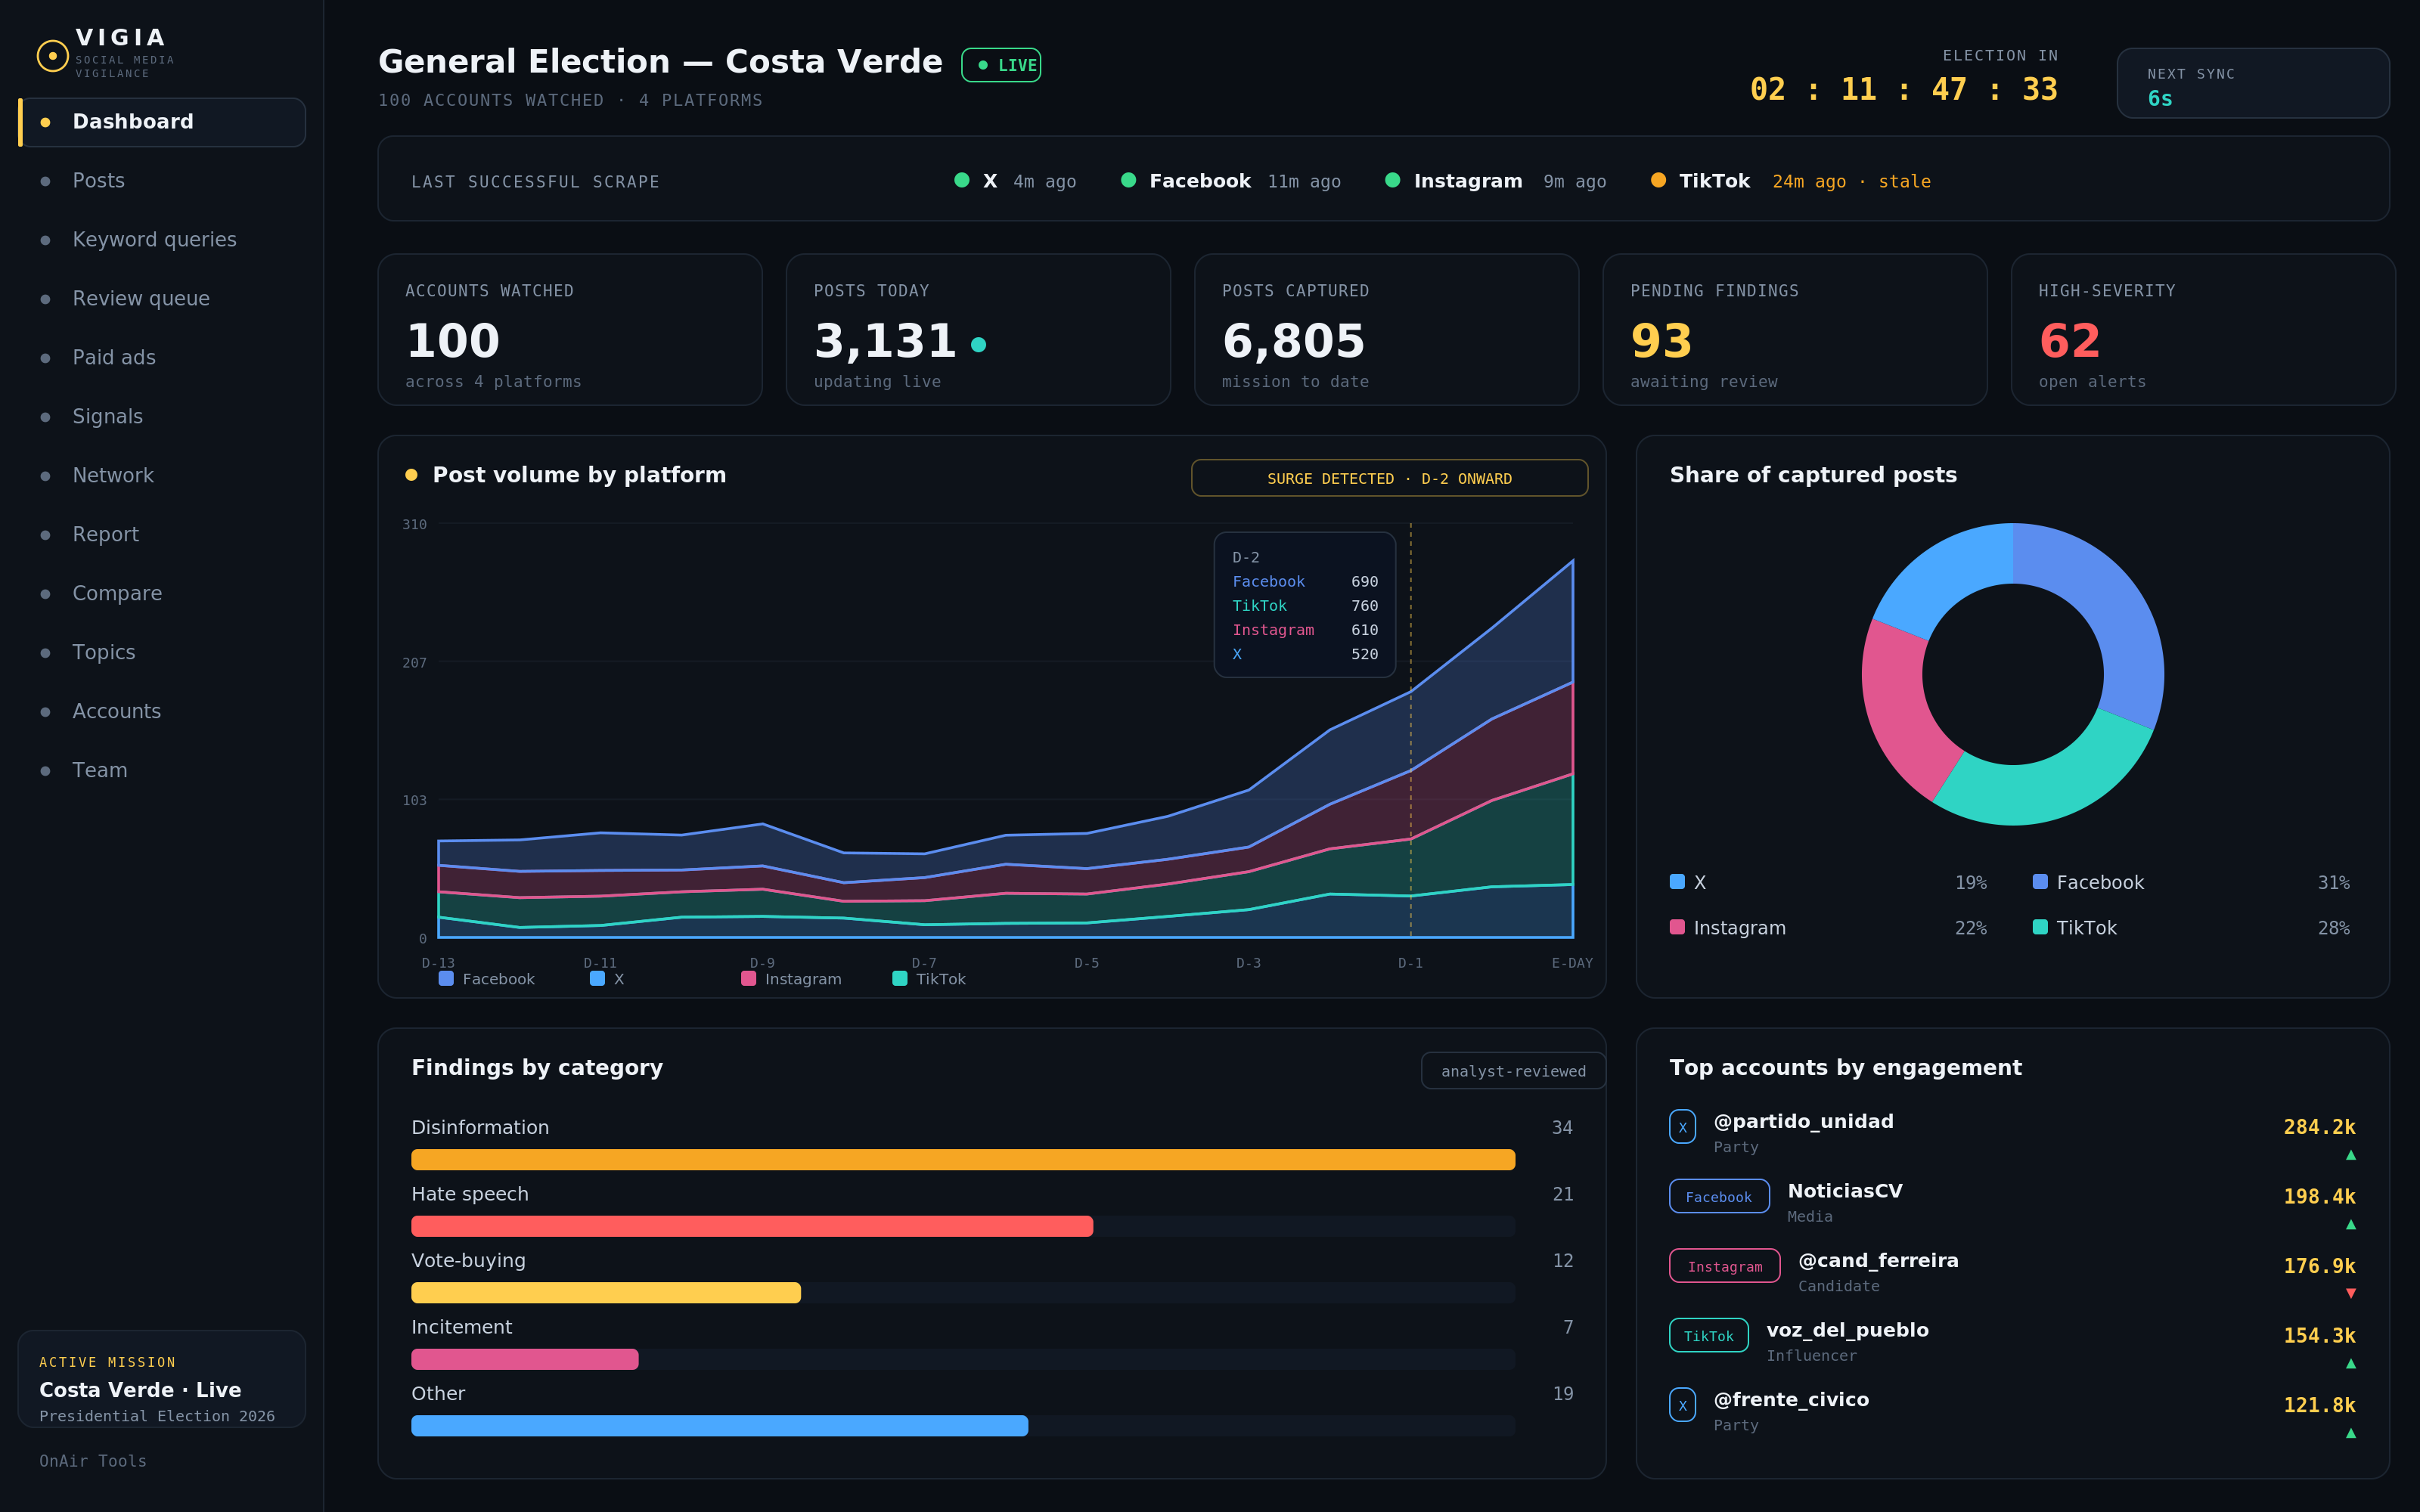Click the VIGIA logo icon
Screen dimensions: 2420x1512
[x=53, y=56]
